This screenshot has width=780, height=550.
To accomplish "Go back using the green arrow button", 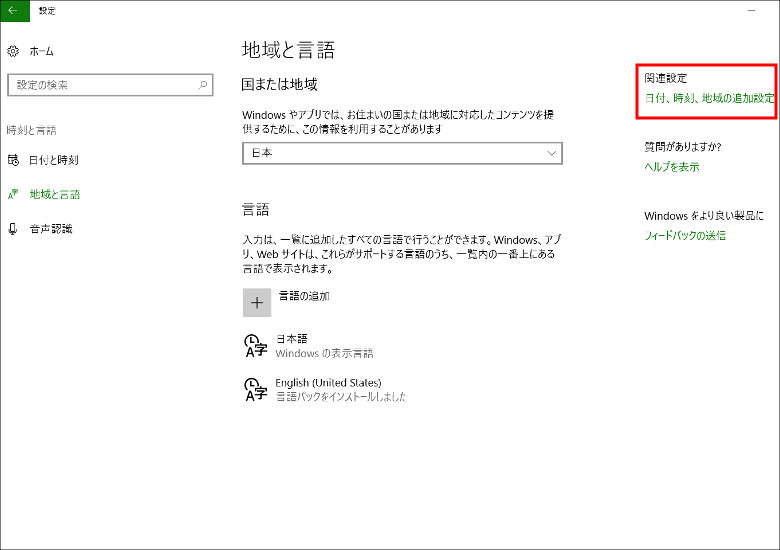I will point(14,10).
